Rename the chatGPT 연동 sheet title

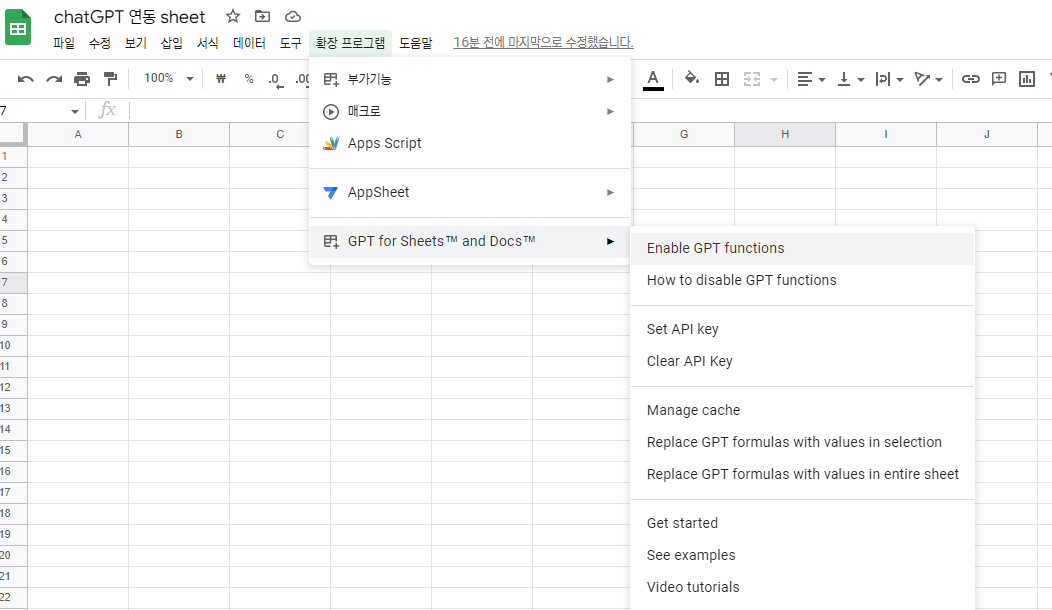[x=129, y=17]
